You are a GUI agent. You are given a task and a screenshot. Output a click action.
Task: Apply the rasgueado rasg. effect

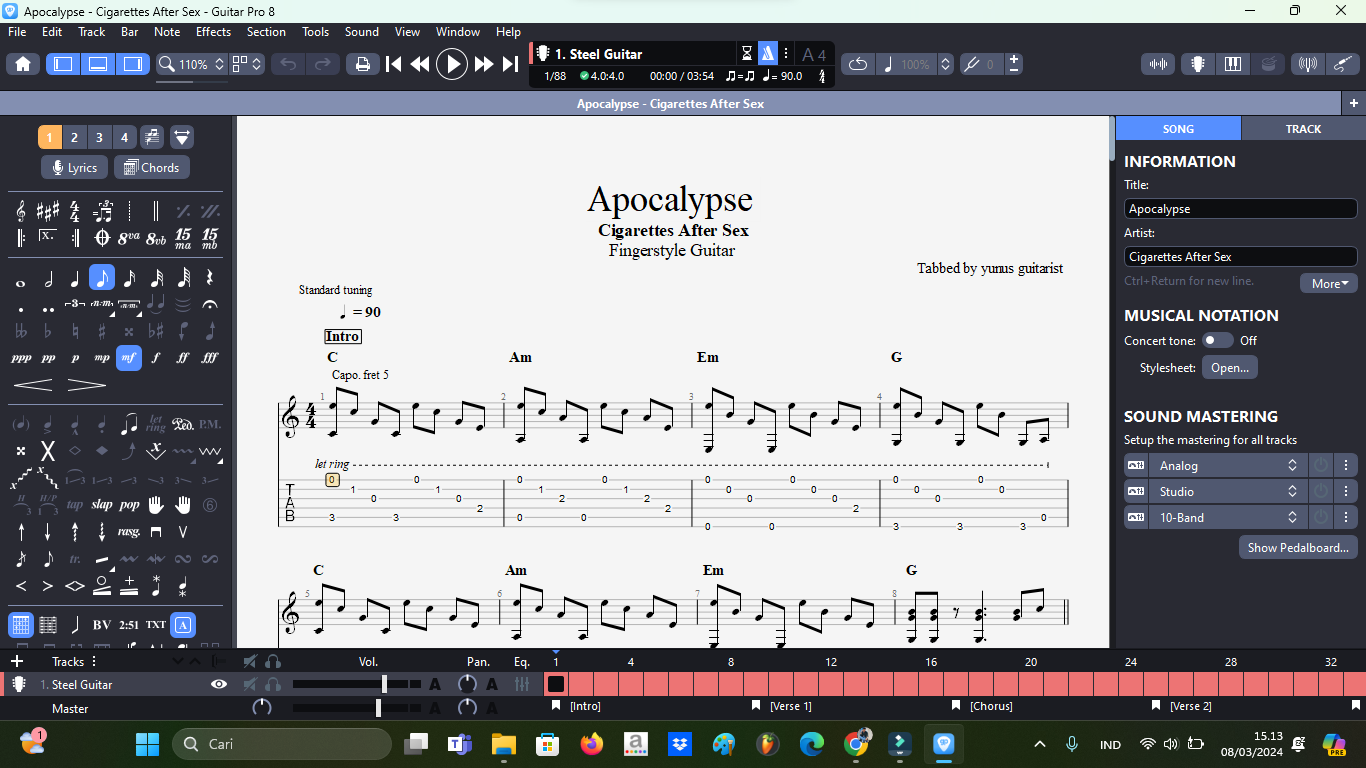(x=129, y=531)
